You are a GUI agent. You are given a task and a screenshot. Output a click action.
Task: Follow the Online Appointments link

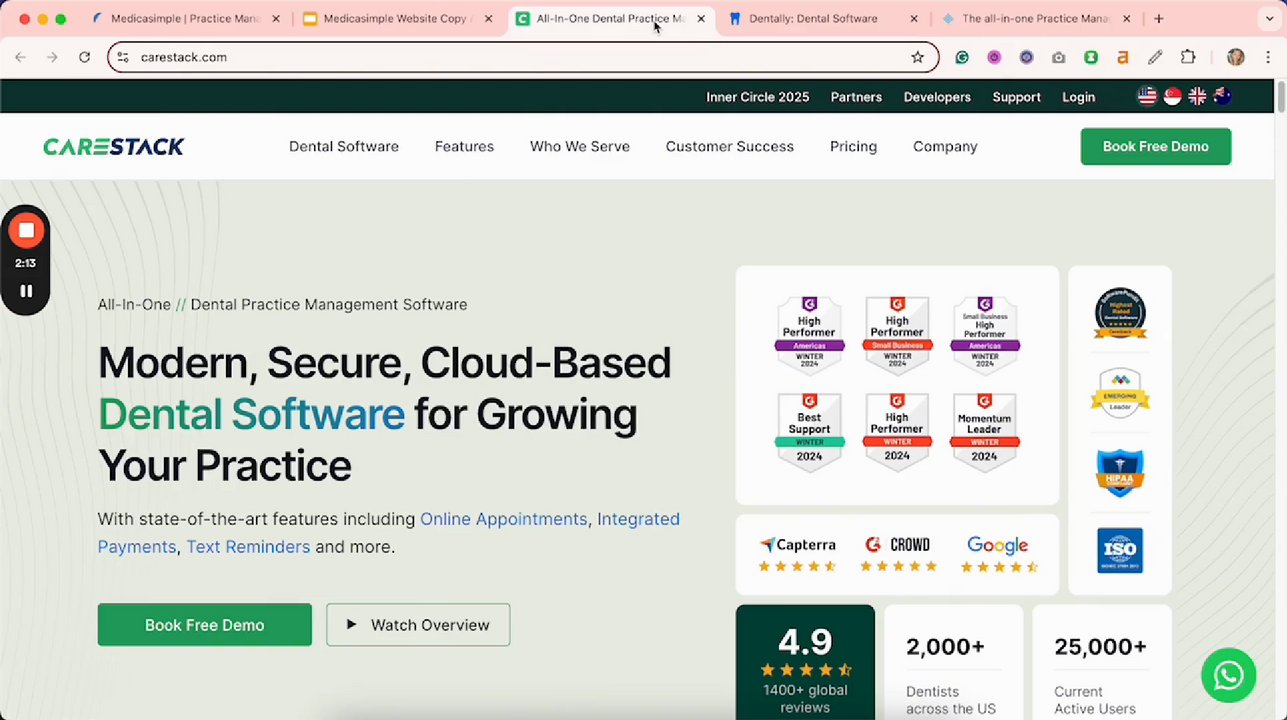[503, 519]
